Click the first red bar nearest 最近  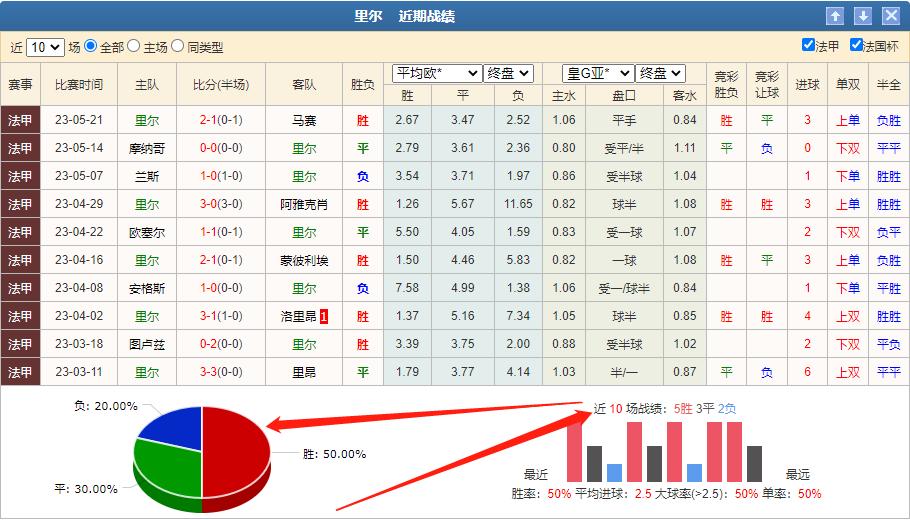pos(575,452)
